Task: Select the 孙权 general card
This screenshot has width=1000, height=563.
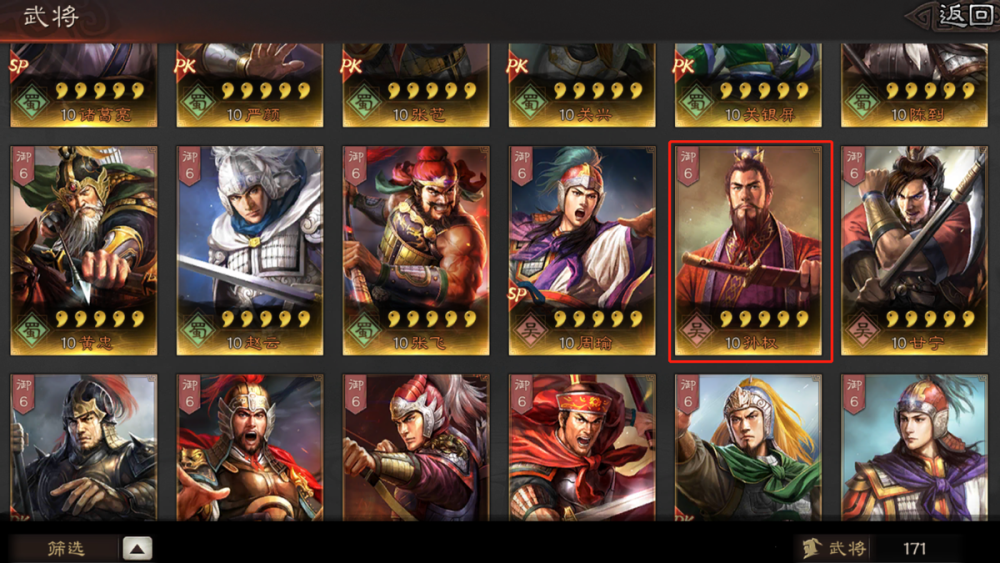Action: pos(750,251)
